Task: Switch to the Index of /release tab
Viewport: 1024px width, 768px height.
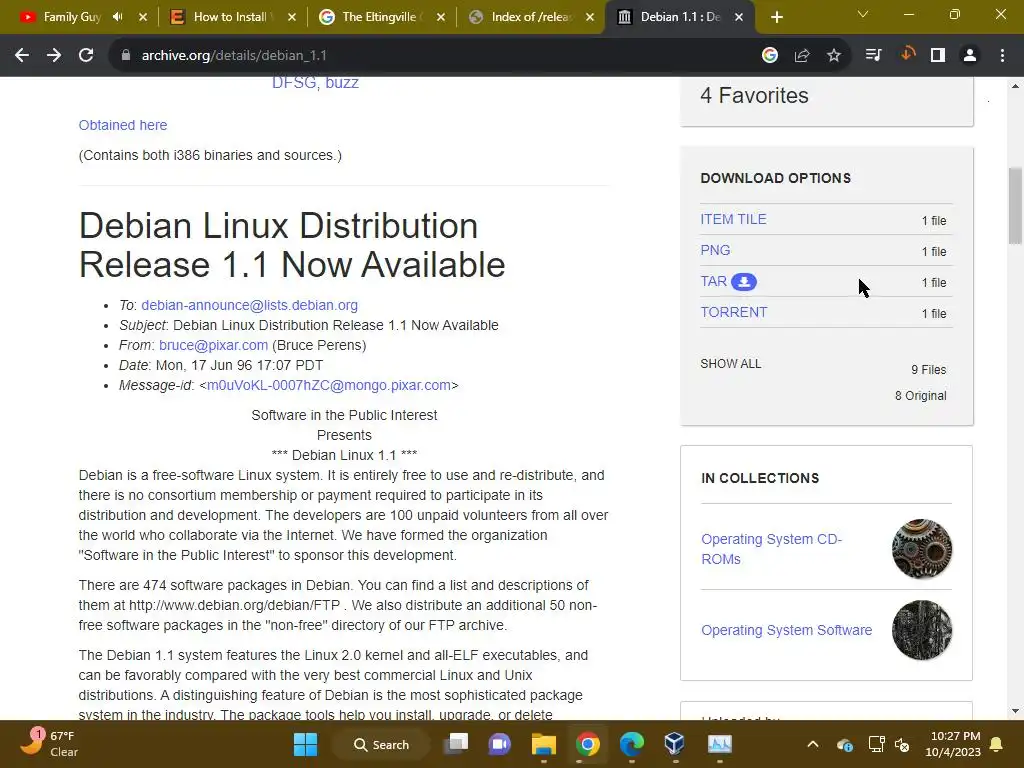Action: pos(521,17)
